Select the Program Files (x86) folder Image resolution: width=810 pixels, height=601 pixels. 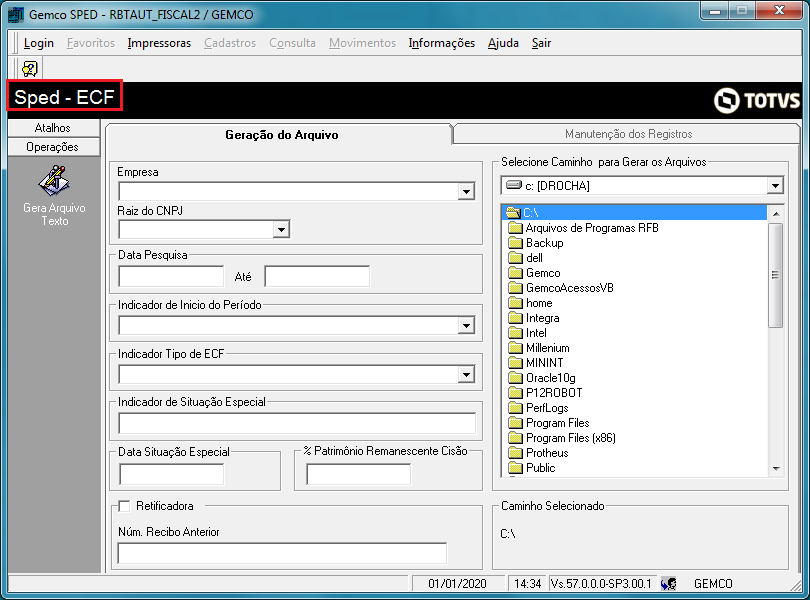(562, 438)
